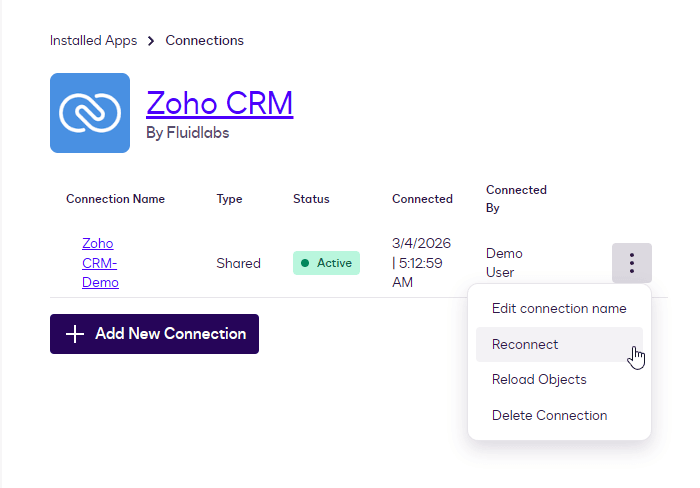Select Reload Objects menu option
Screen dimensions: 700x488
pyautogui.click(x=539, y=379)
